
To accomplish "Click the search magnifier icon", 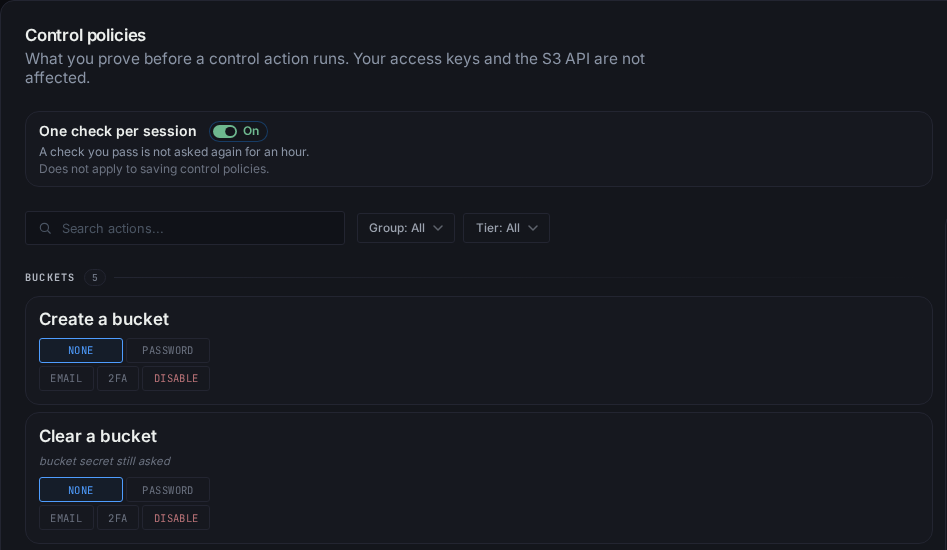I will coord(45,228).
